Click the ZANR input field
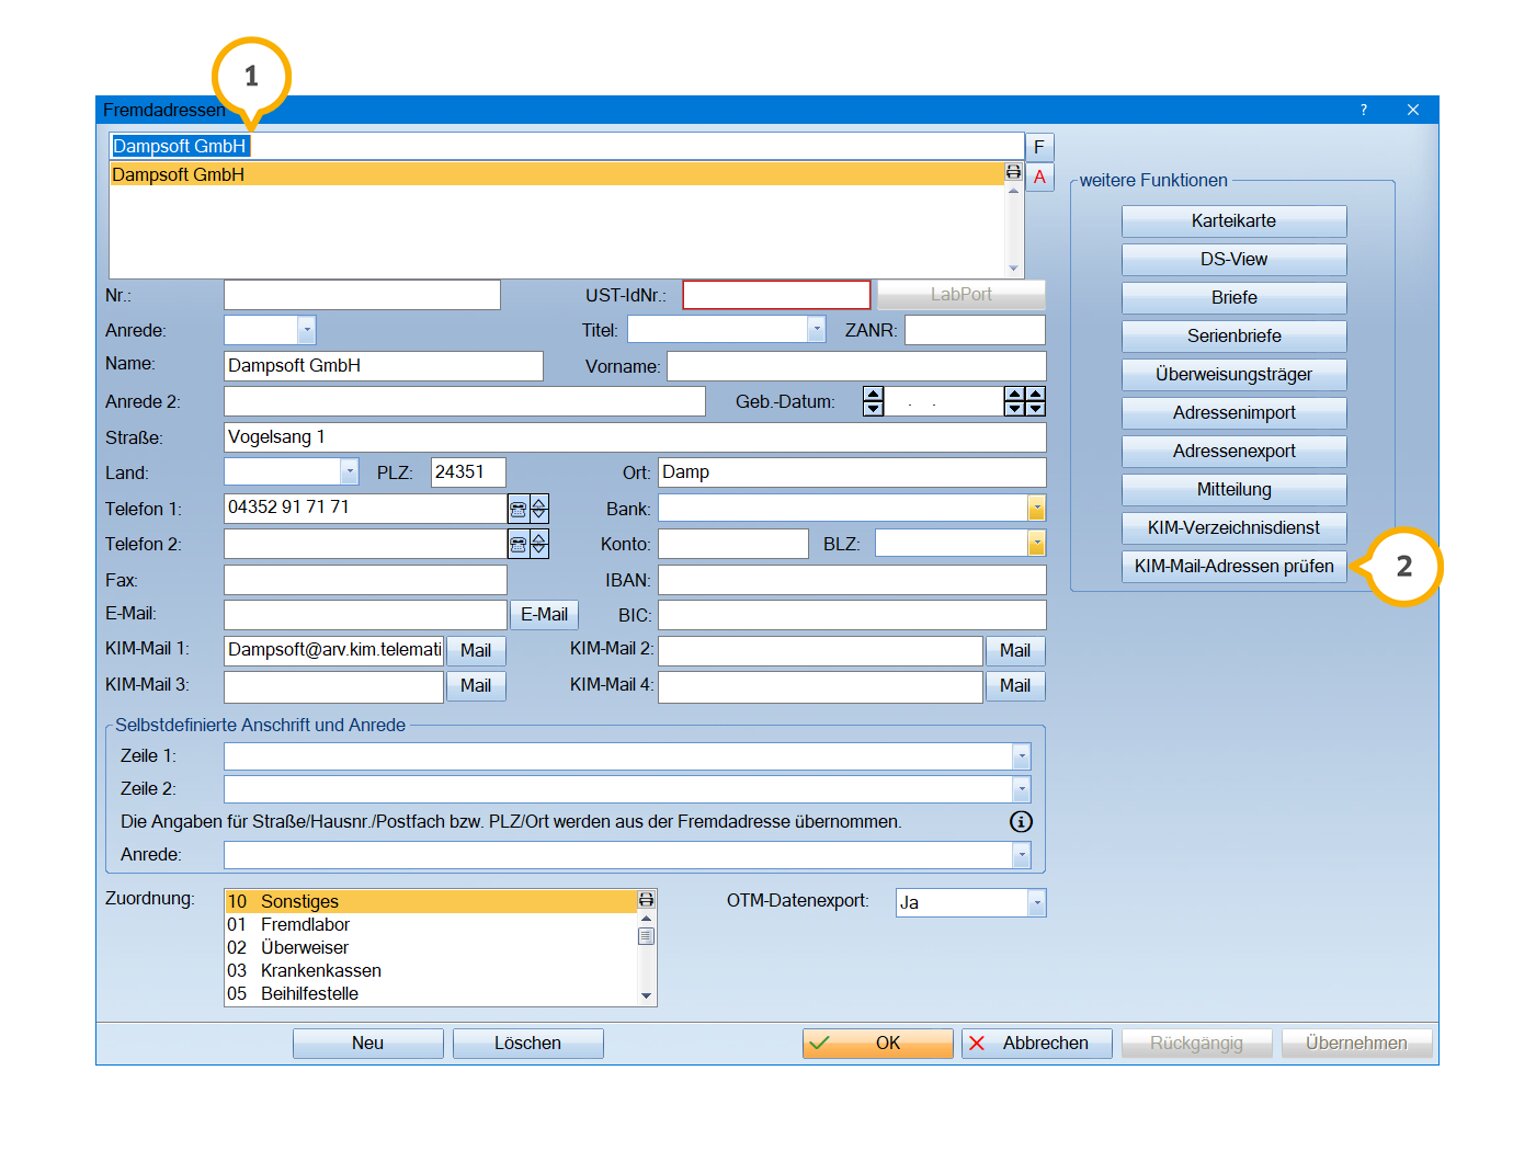 pyautogui.click(x=975, y=330)
